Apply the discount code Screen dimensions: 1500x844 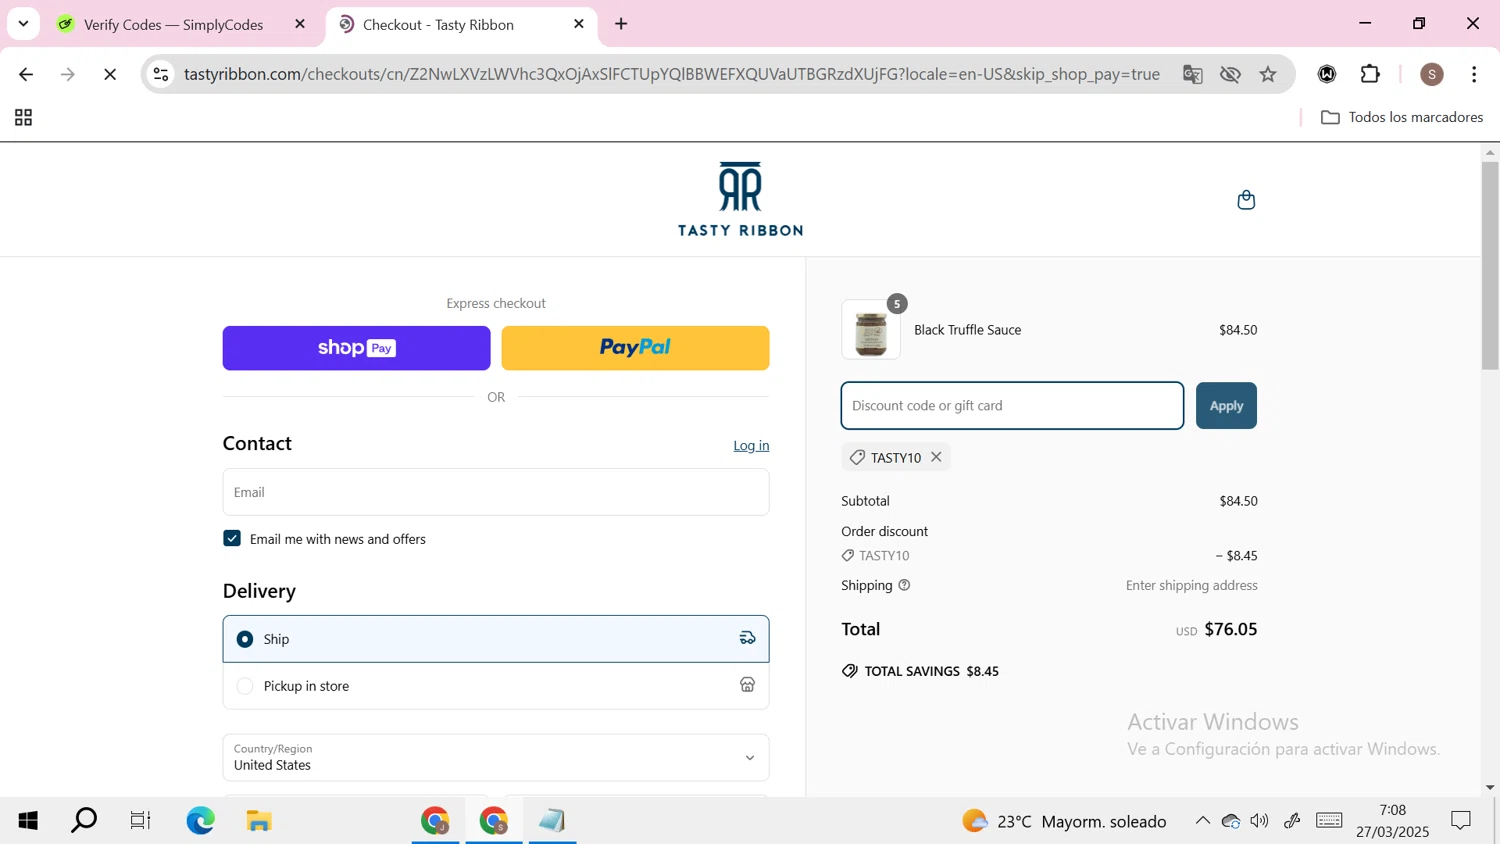[1226, 406]
